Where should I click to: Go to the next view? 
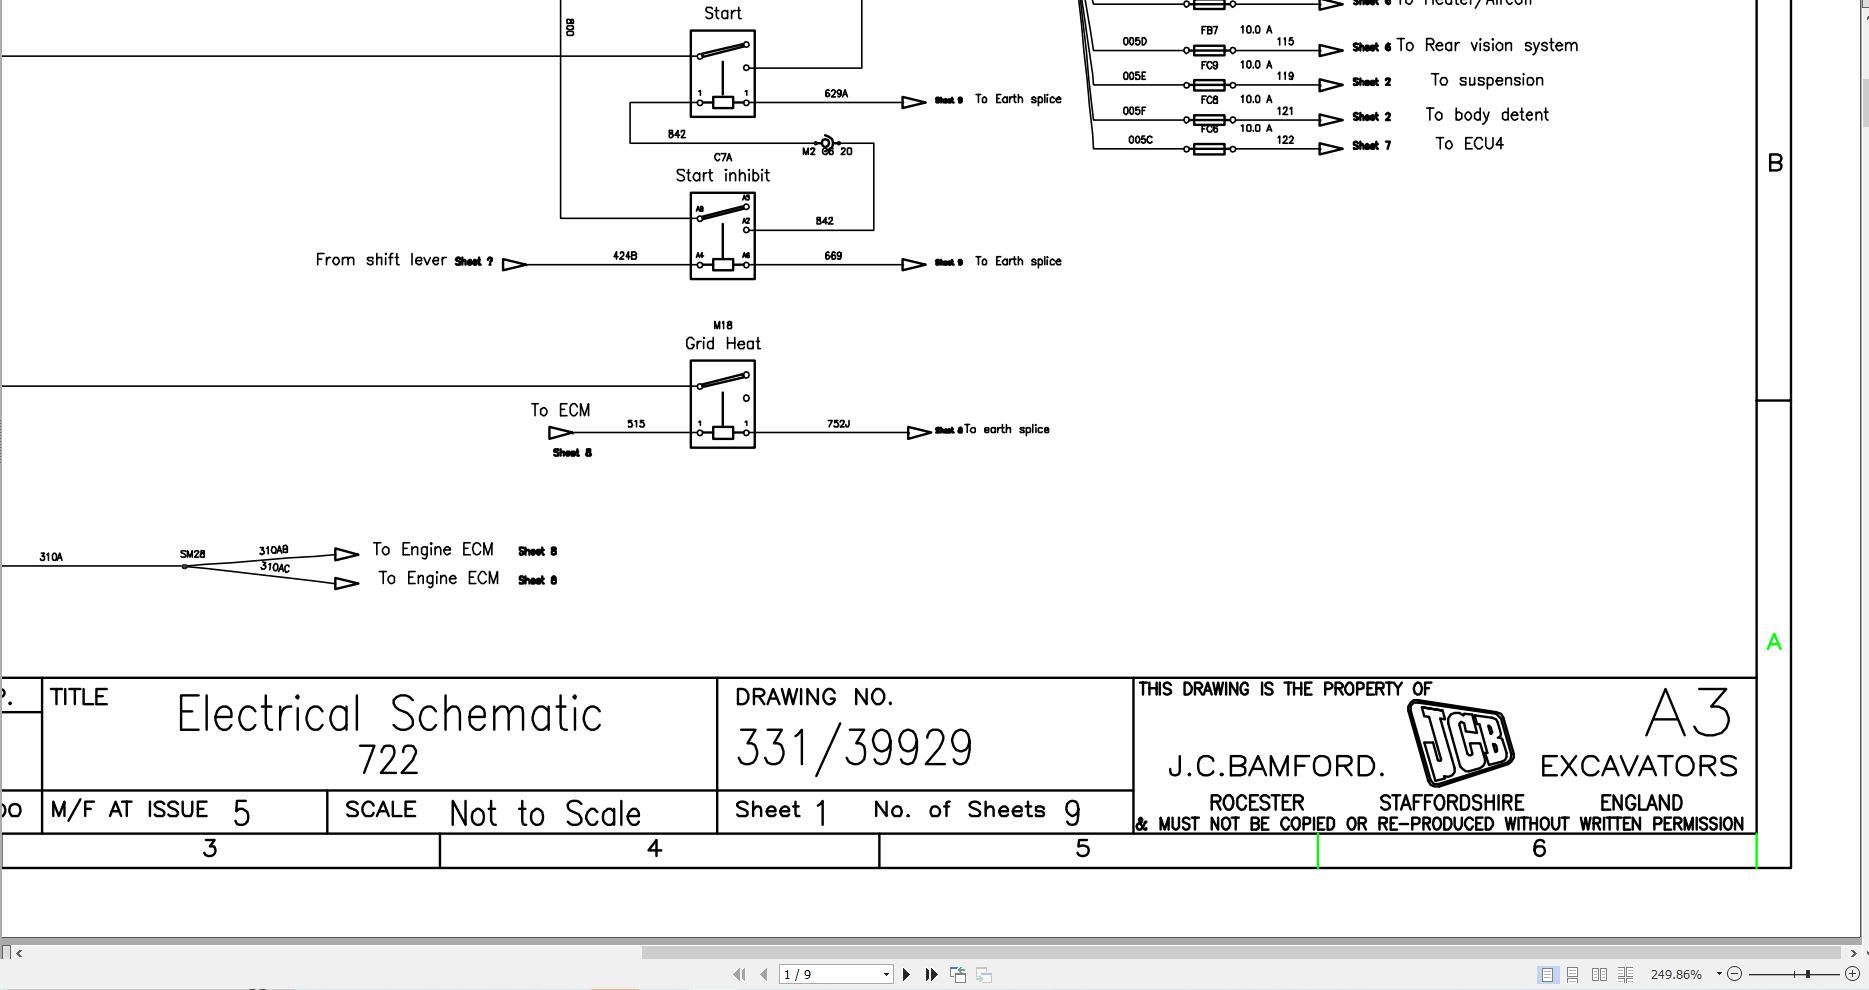986,973
